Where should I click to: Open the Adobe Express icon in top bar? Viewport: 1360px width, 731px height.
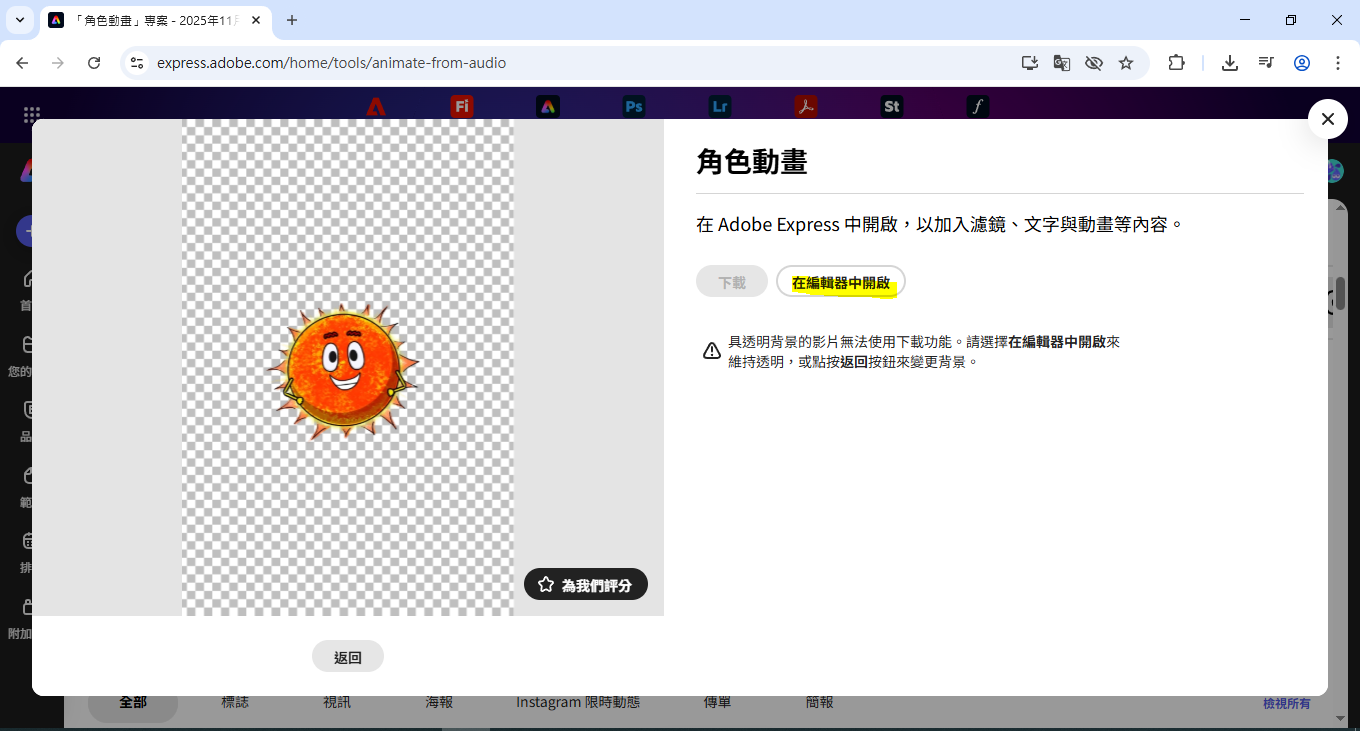[547, 106]
